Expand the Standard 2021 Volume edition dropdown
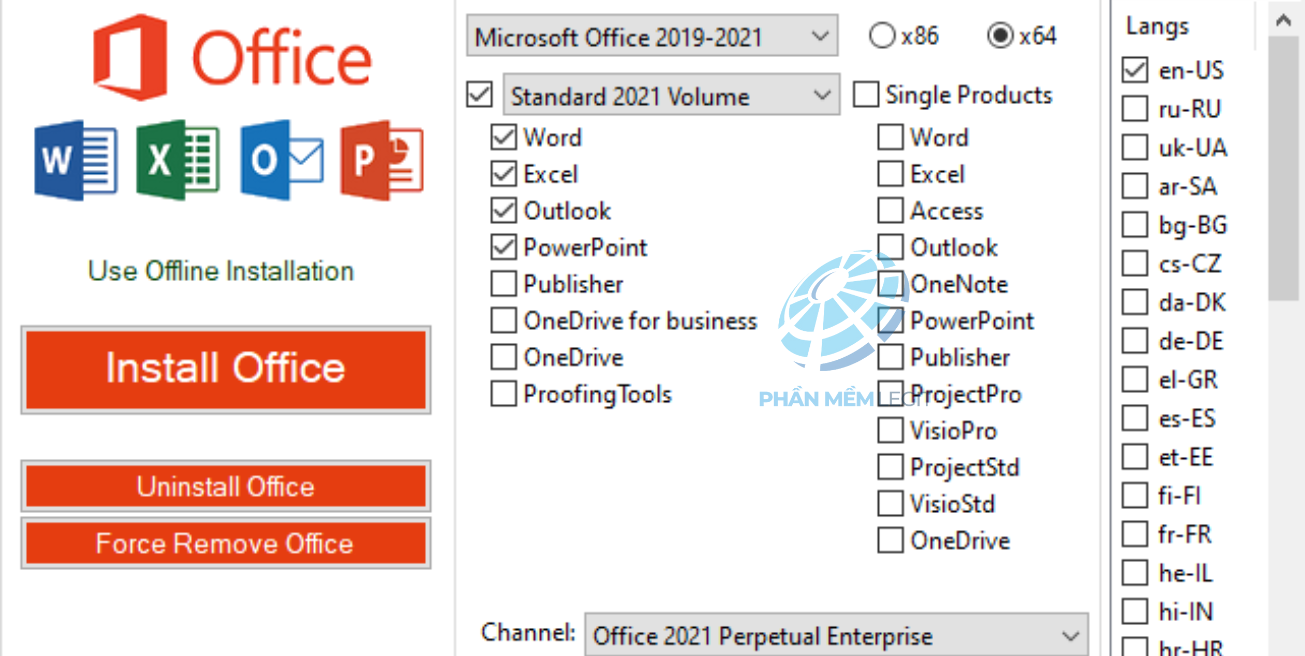Image resolution: width=1305 pixels, height=656 pixels. [x=671, y=96]
